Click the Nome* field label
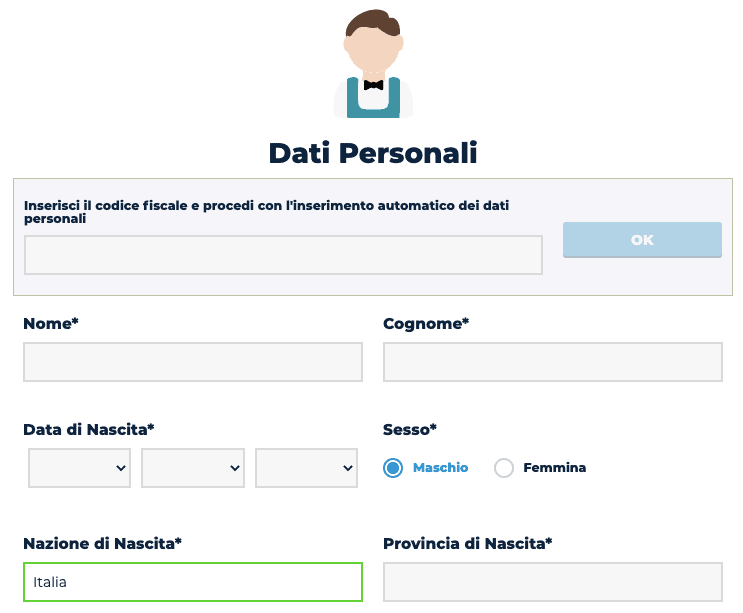743x613 pixels. pyautogui.click(x=51, y=324)
